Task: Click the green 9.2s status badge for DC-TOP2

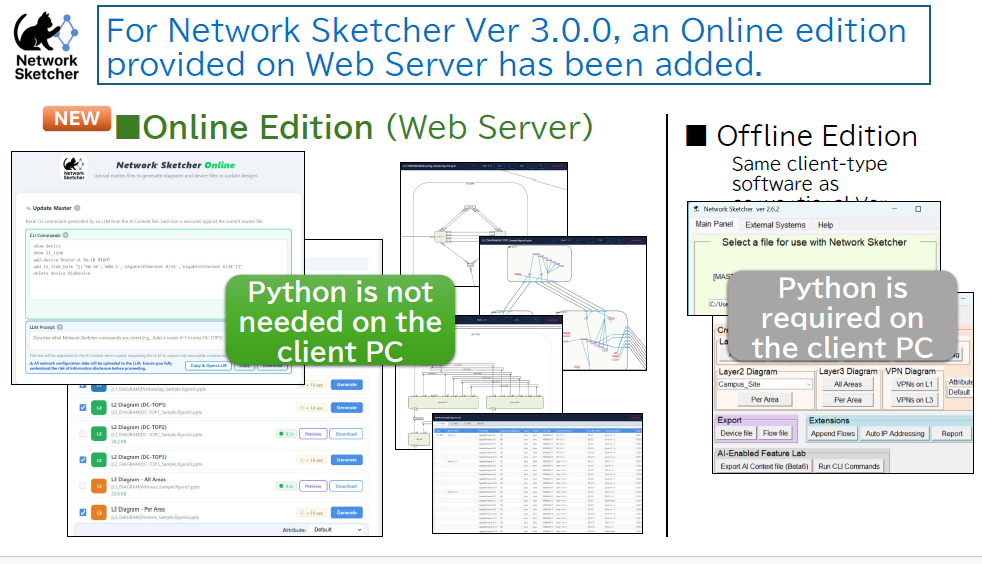Action: click(286, 434)
